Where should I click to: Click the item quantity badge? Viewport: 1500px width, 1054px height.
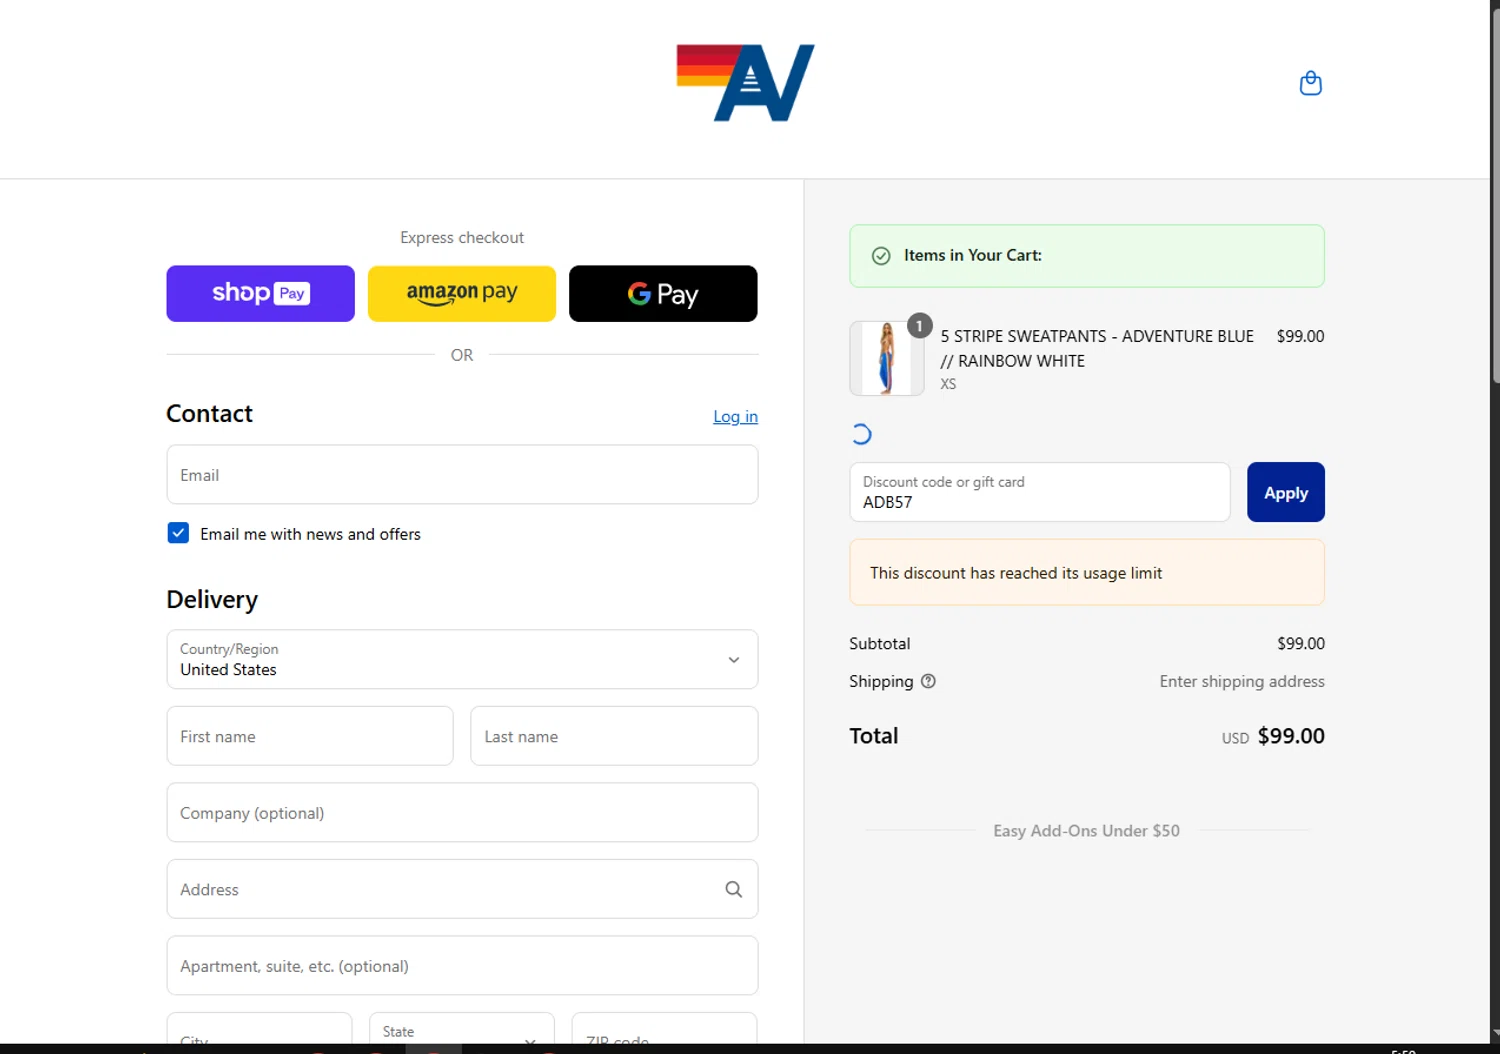tap(919, 326)
